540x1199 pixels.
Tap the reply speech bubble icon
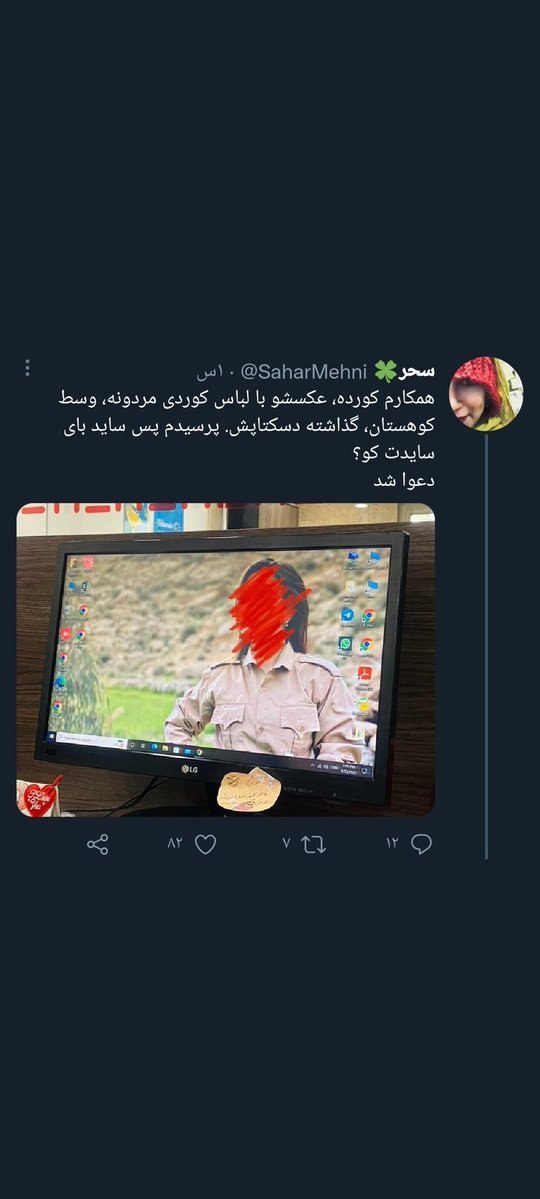pyautogui.click(x=421, y=843)
